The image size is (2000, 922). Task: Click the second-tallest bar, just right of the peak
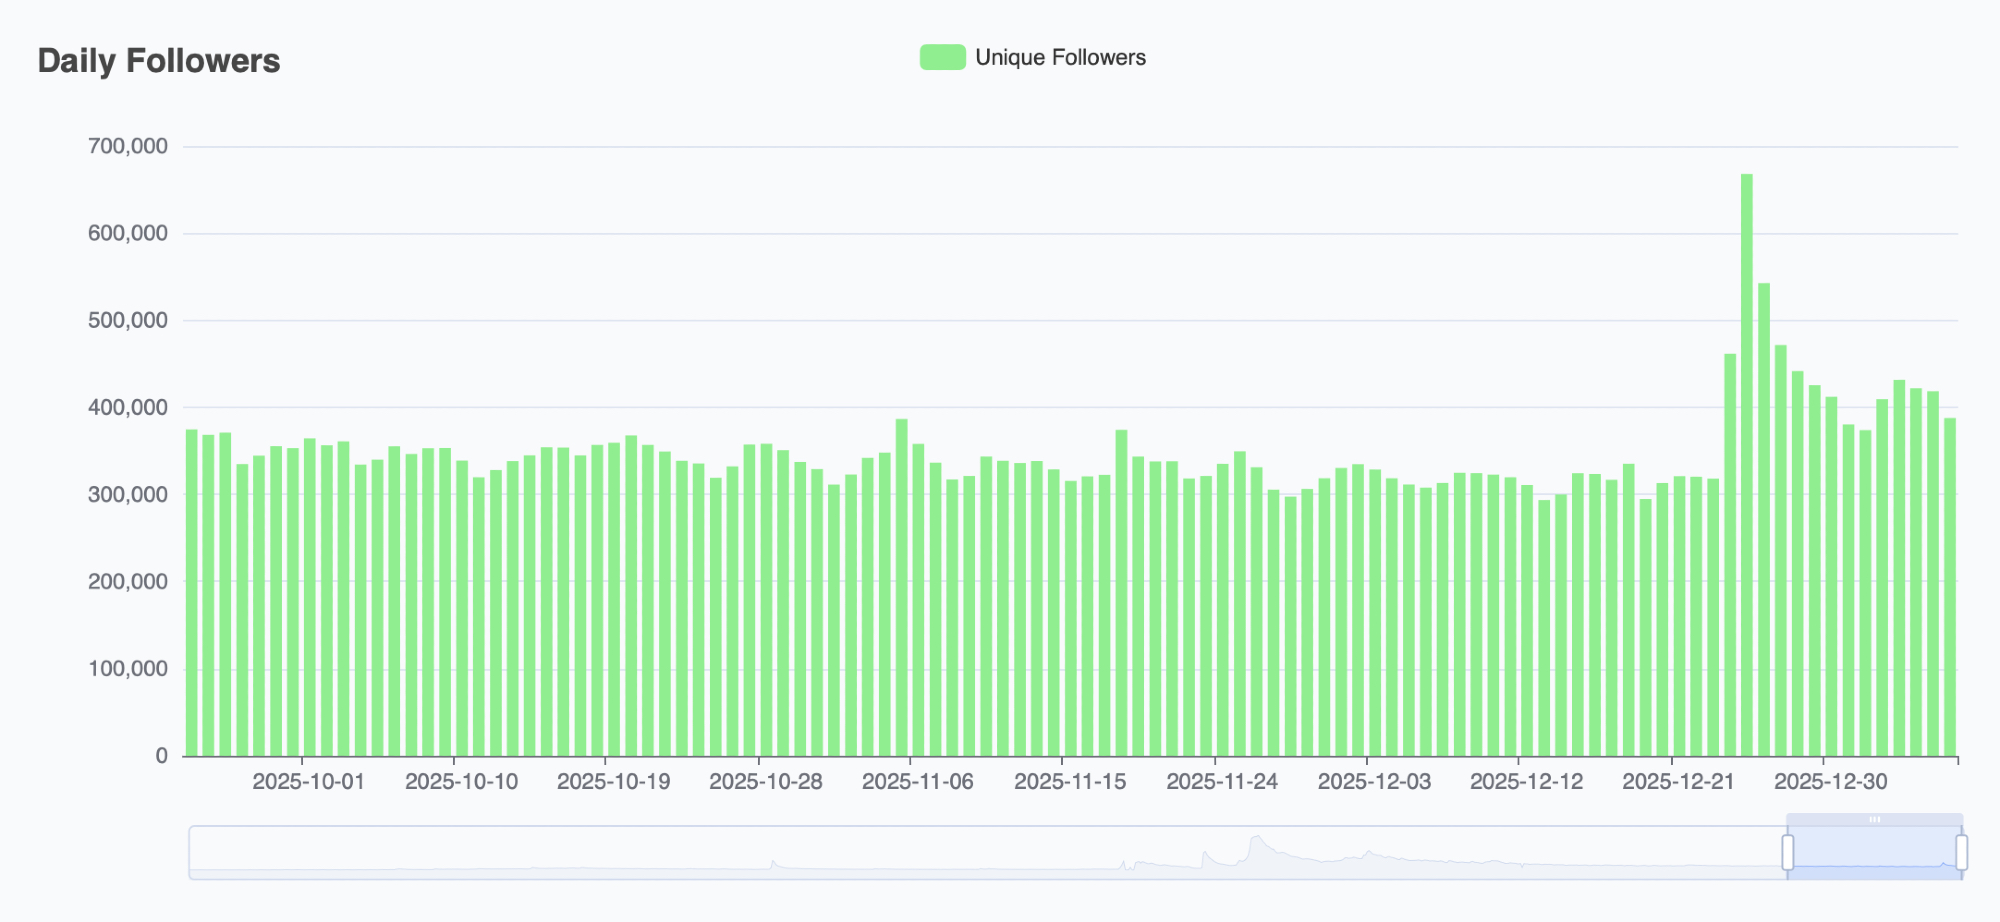(1763, 520)
